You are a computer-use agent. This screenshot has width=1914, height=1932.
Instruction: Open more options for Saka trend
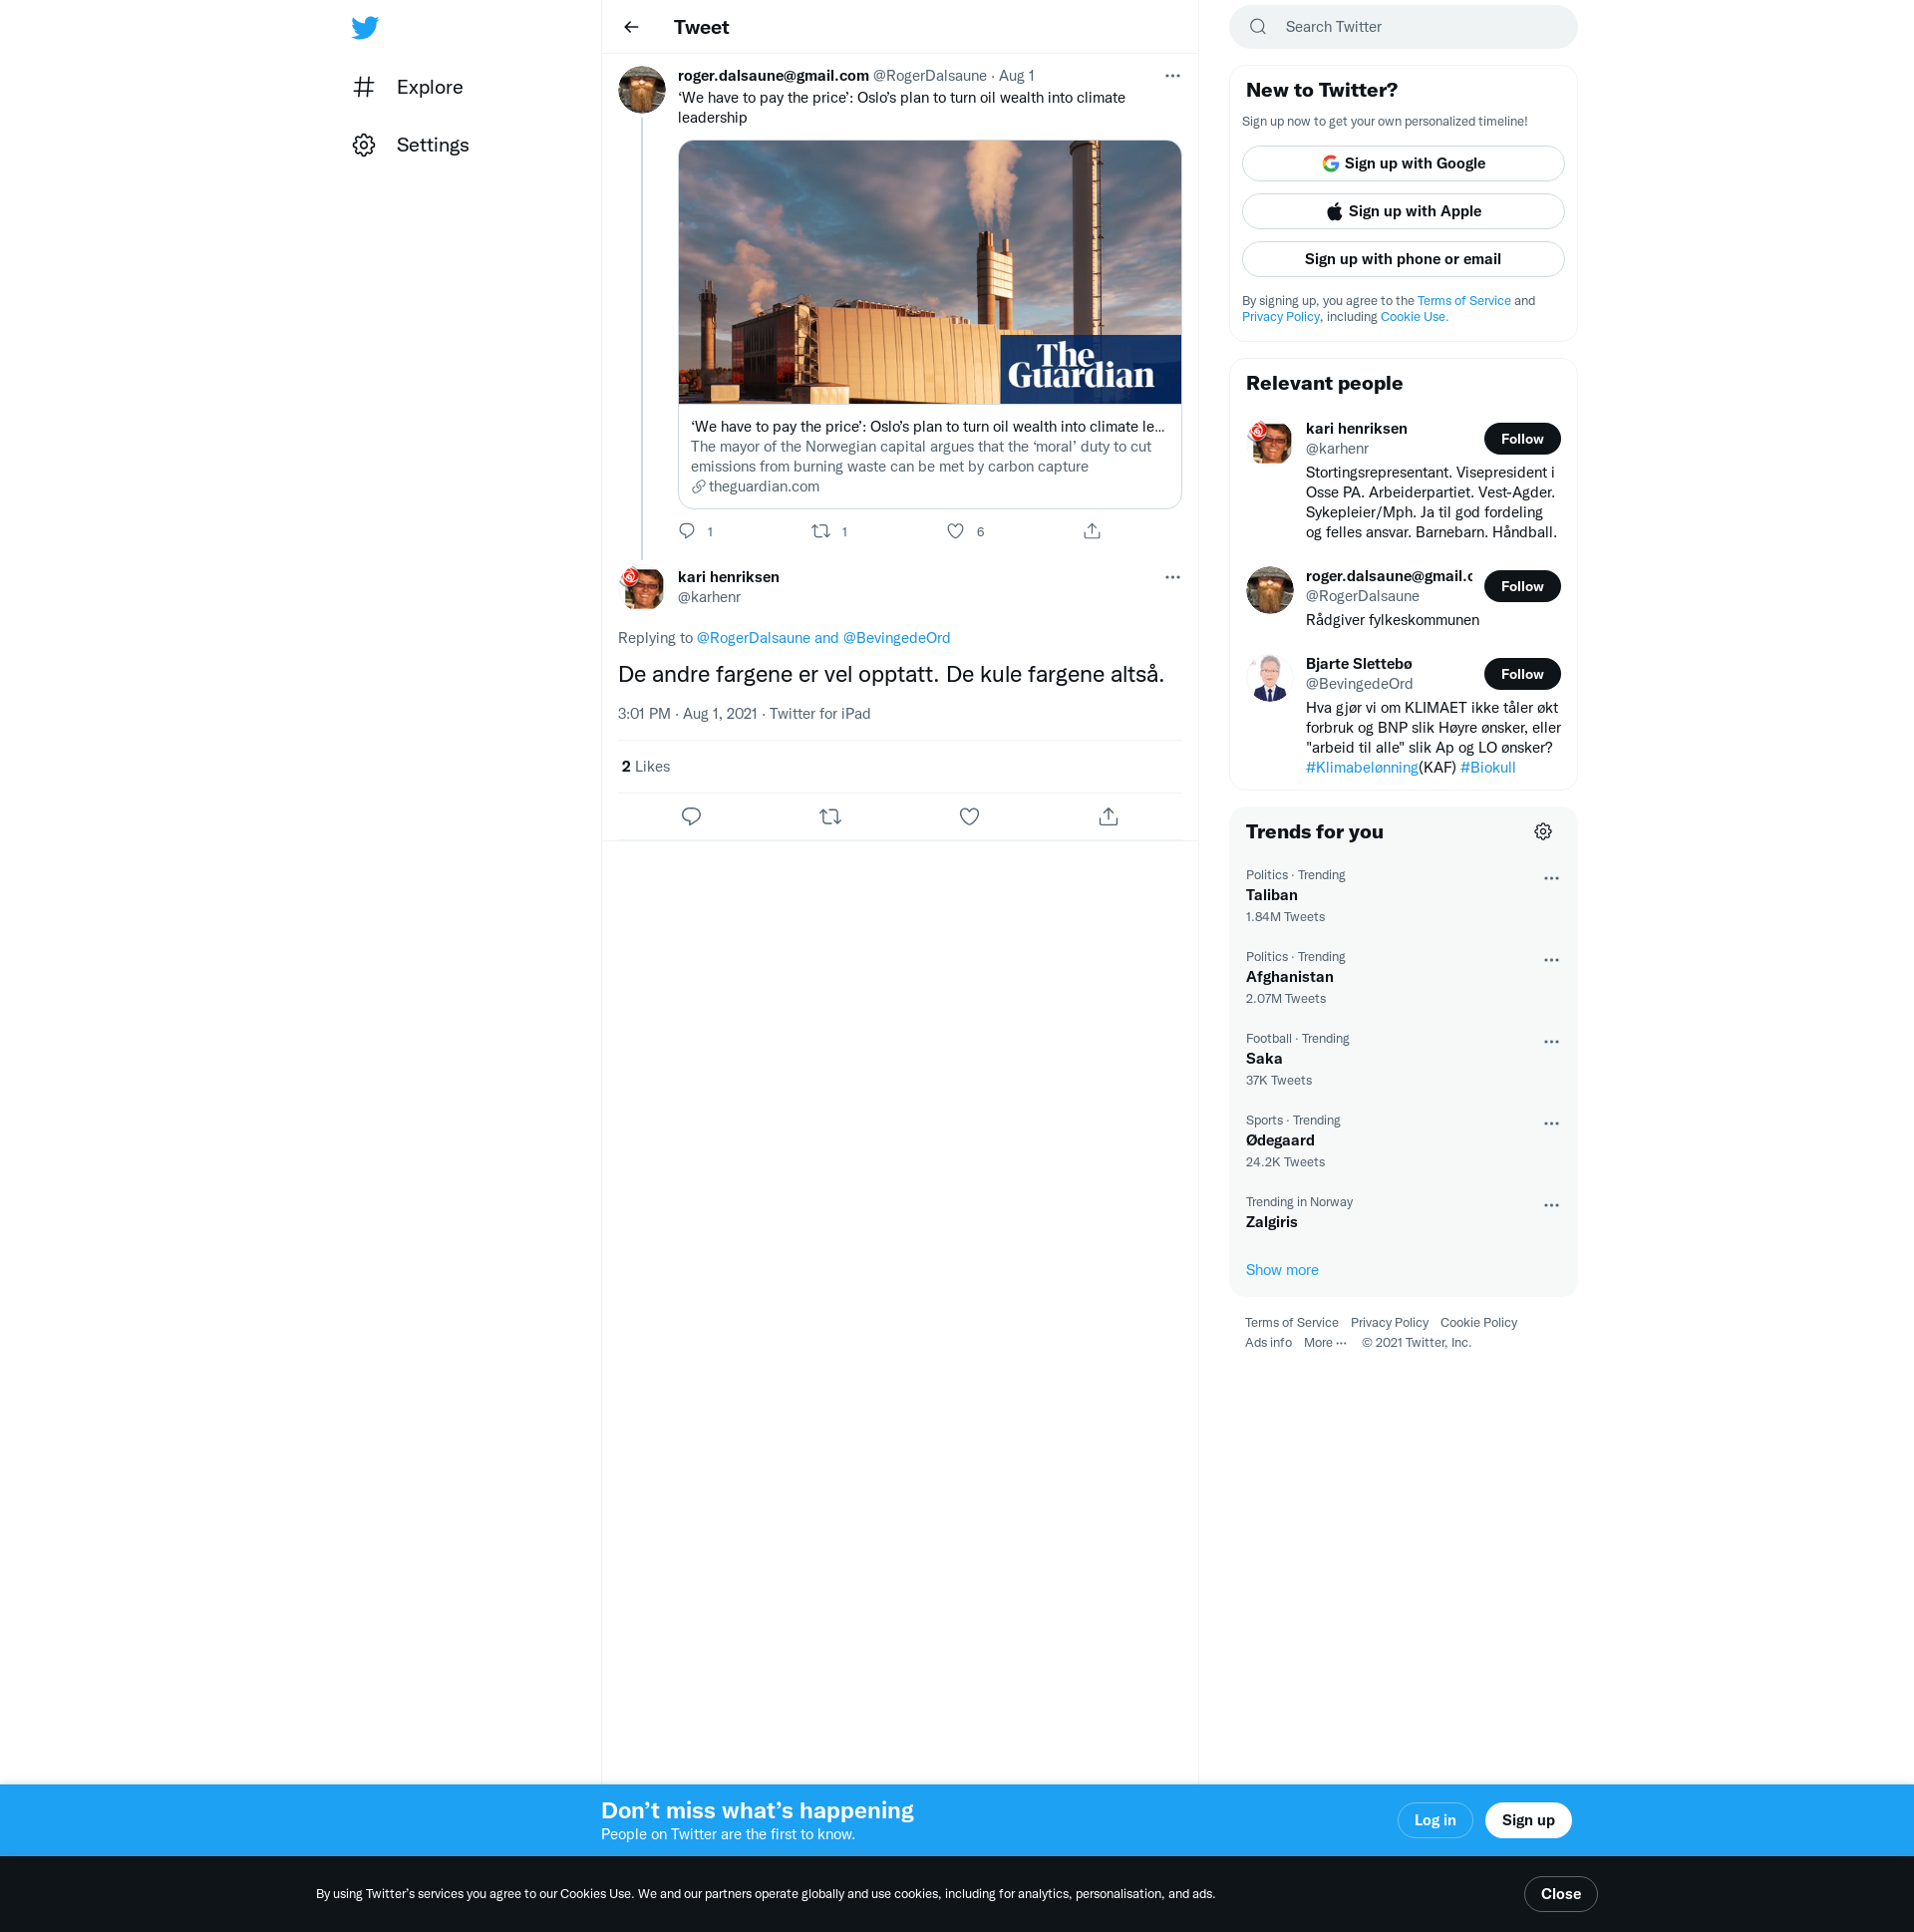1550,1042
